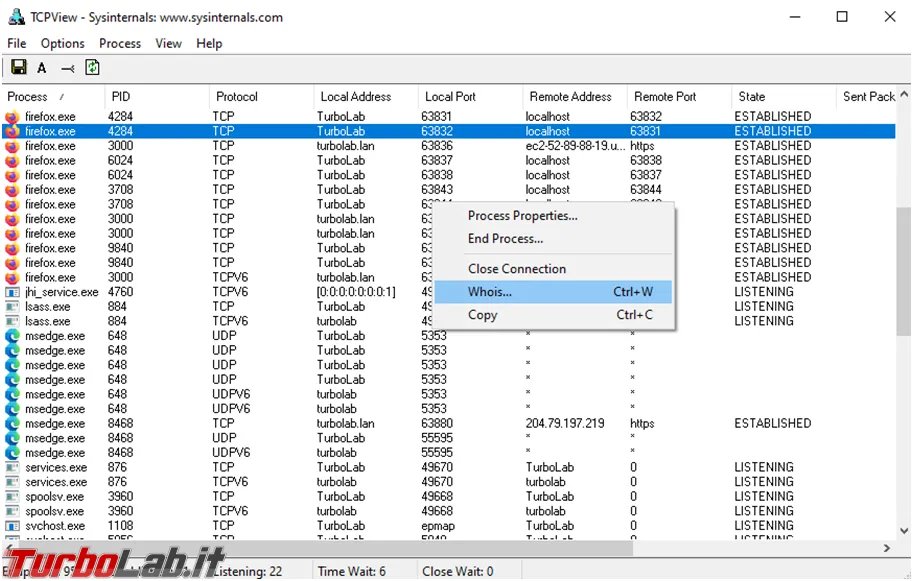Sort by the Local Port column header

tap(470, 97)
